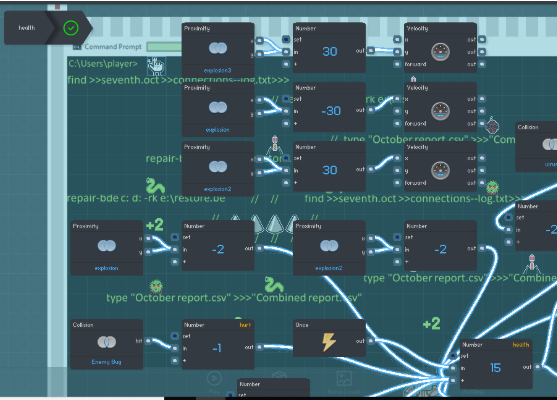
Task: Click forward input port of topmost Velocity node
Action: [x=397, y=64]
